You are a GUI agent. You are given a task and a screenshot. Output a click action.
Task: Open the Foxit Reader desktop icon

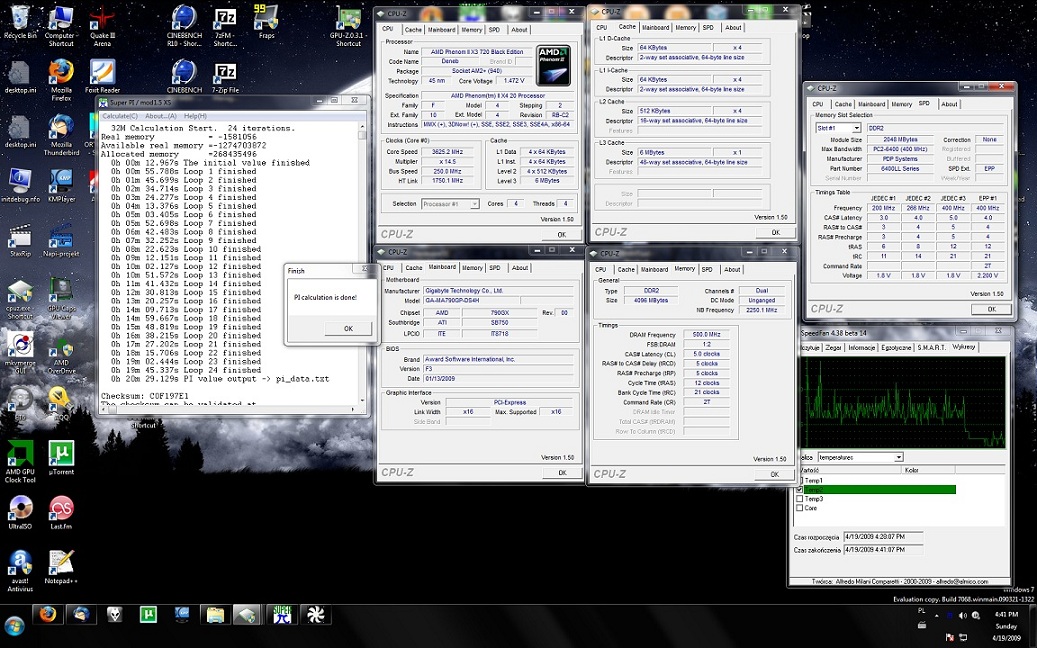point(102,77)
